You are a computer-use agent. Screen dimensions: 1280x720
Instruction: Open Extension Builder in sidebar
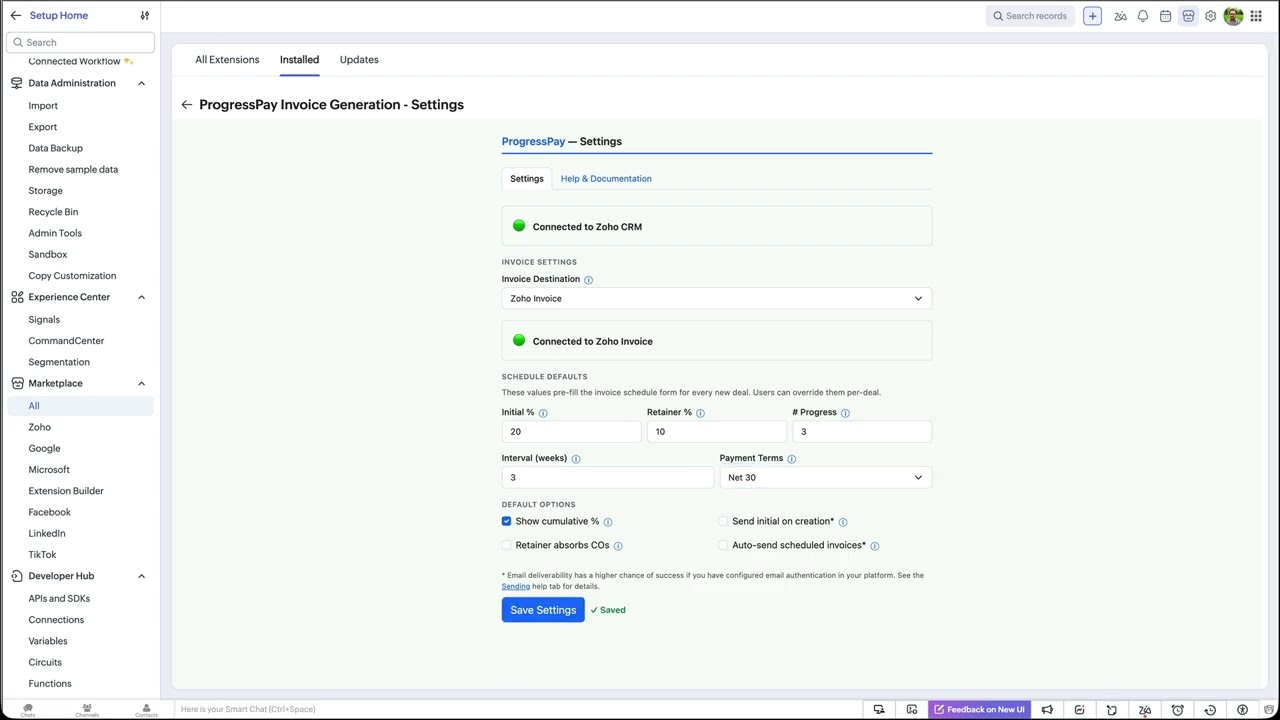66,491
